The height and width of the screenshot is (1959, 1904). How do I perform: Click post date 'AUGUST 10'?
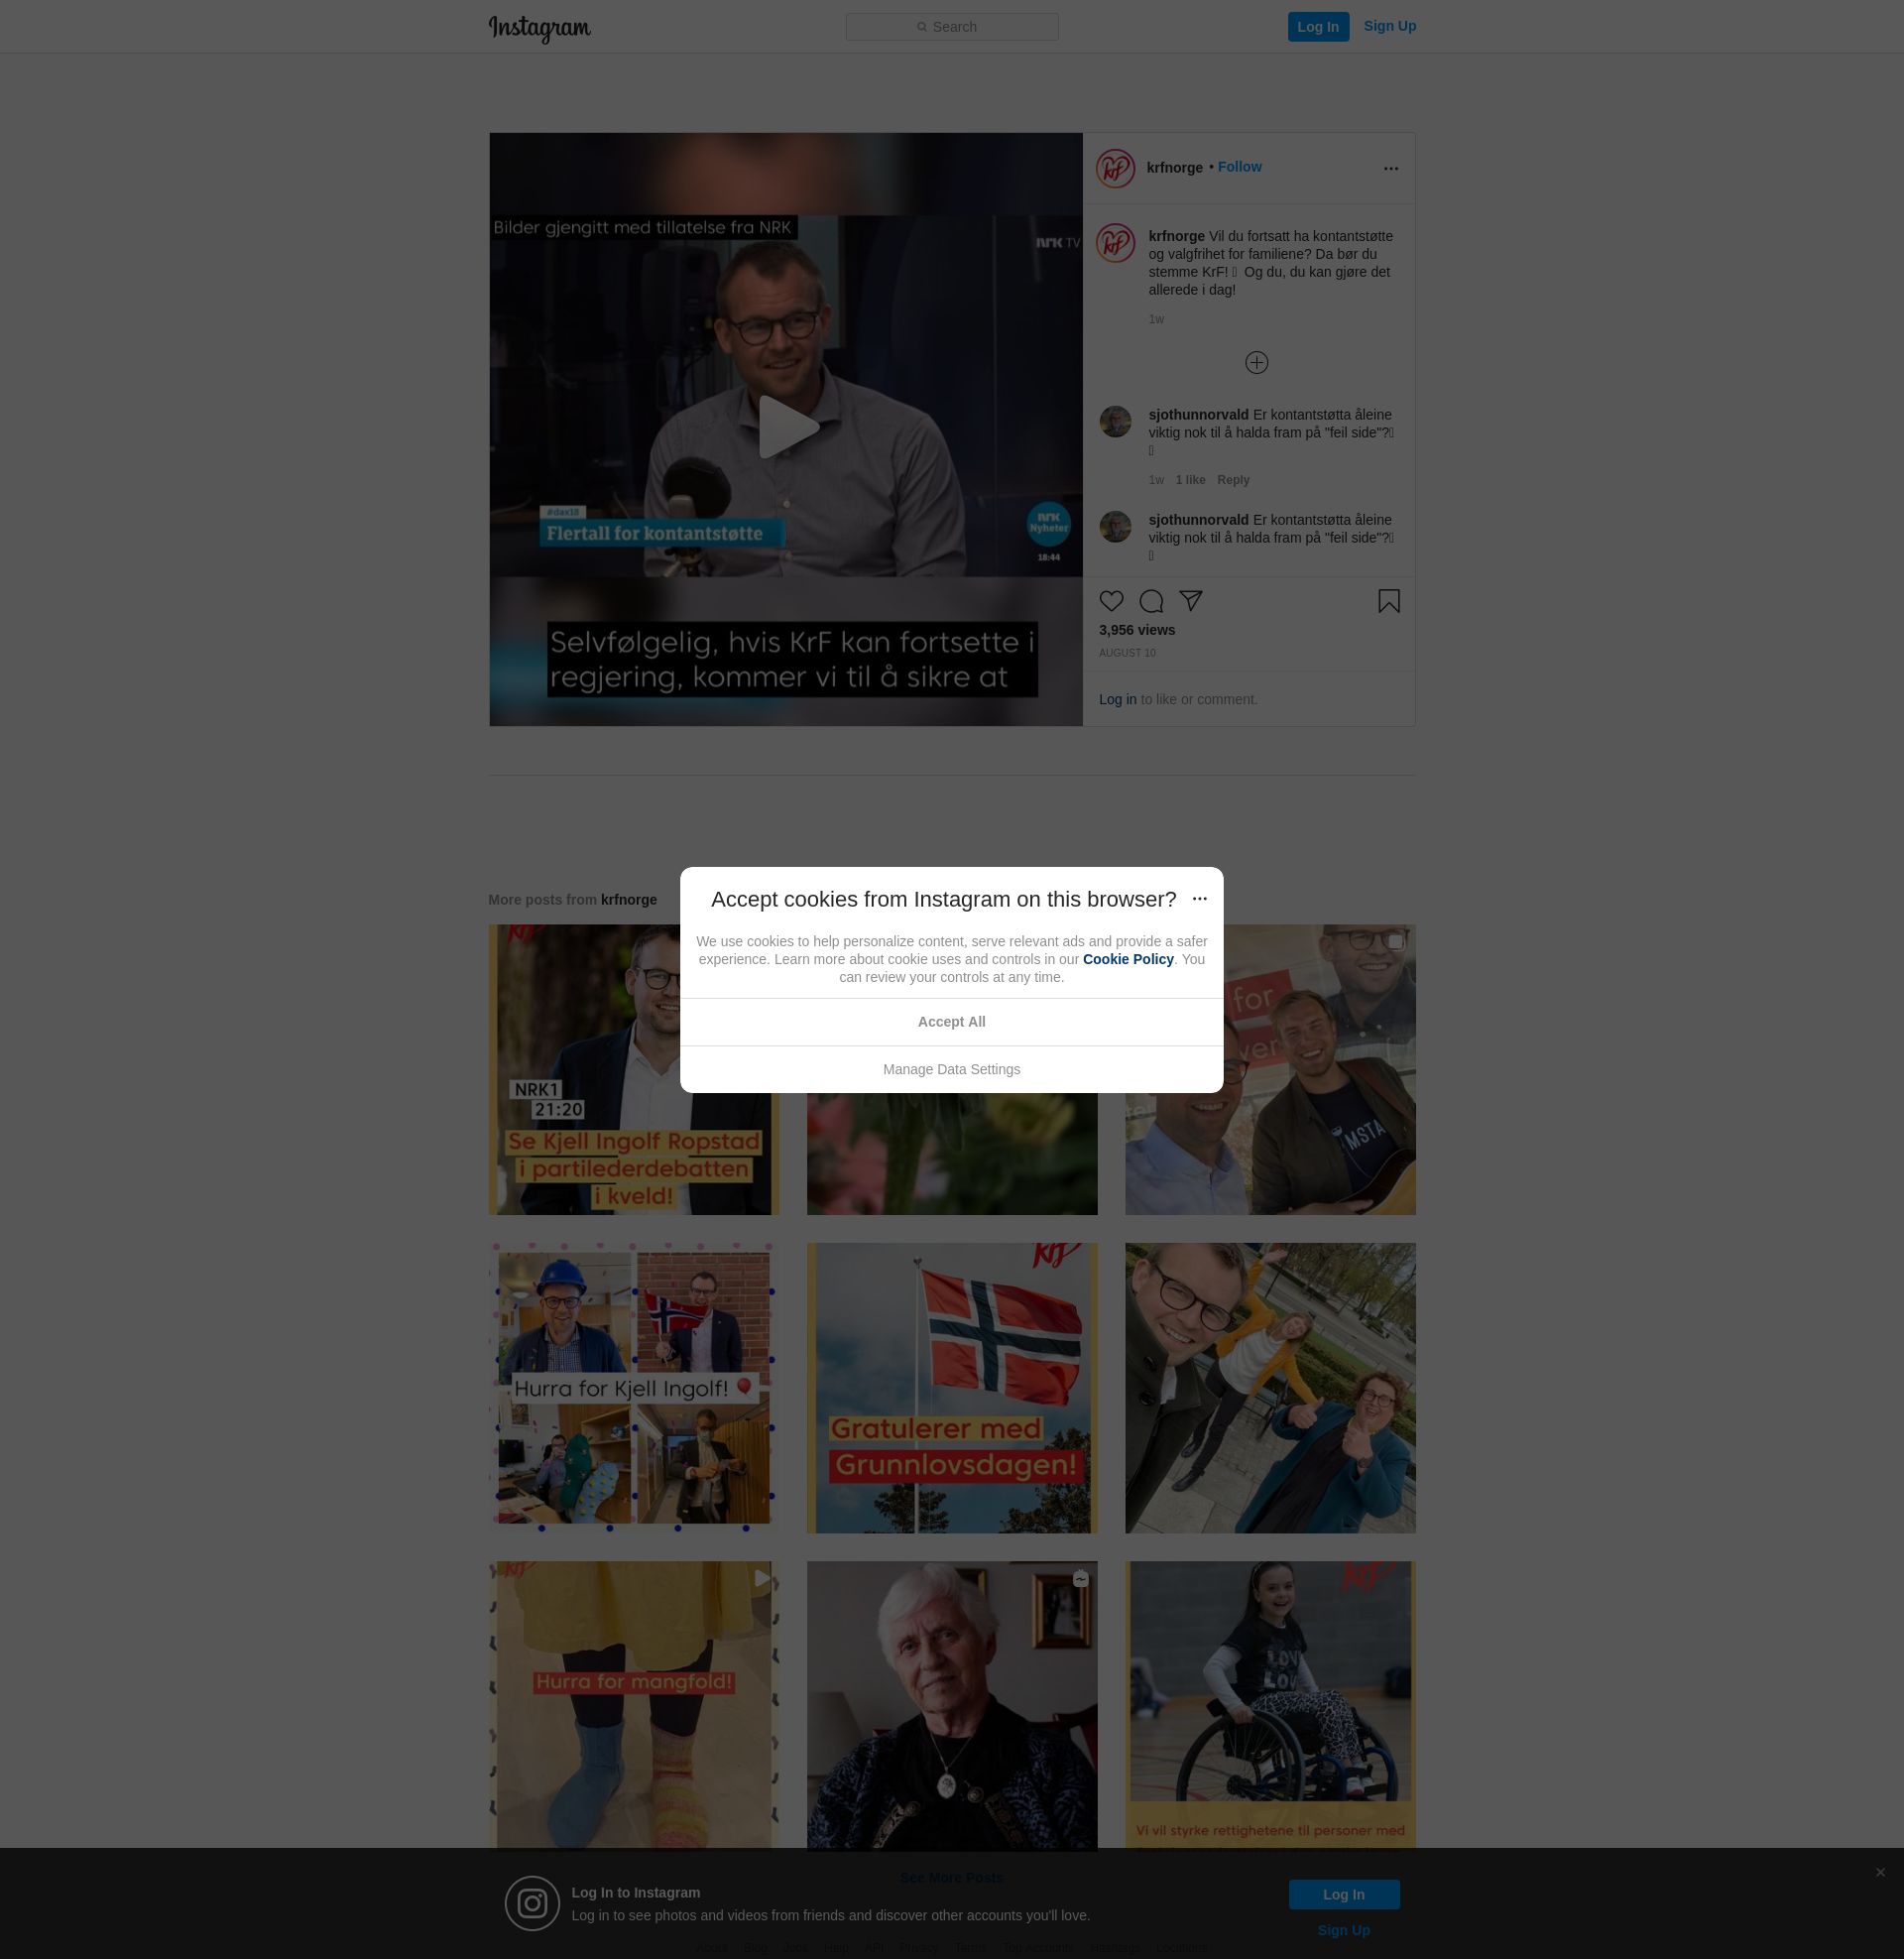[1127, 653]
